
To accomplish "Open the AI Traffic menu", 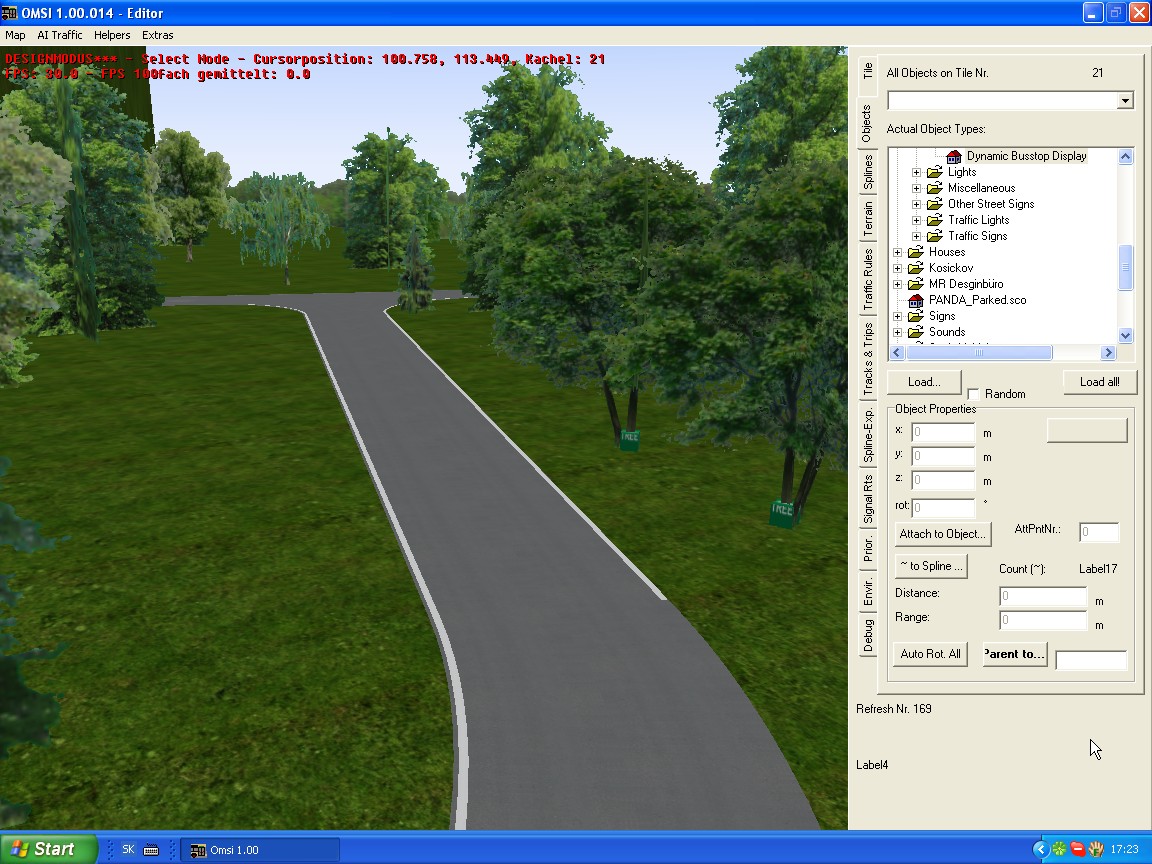I will [x=60, y=35].
